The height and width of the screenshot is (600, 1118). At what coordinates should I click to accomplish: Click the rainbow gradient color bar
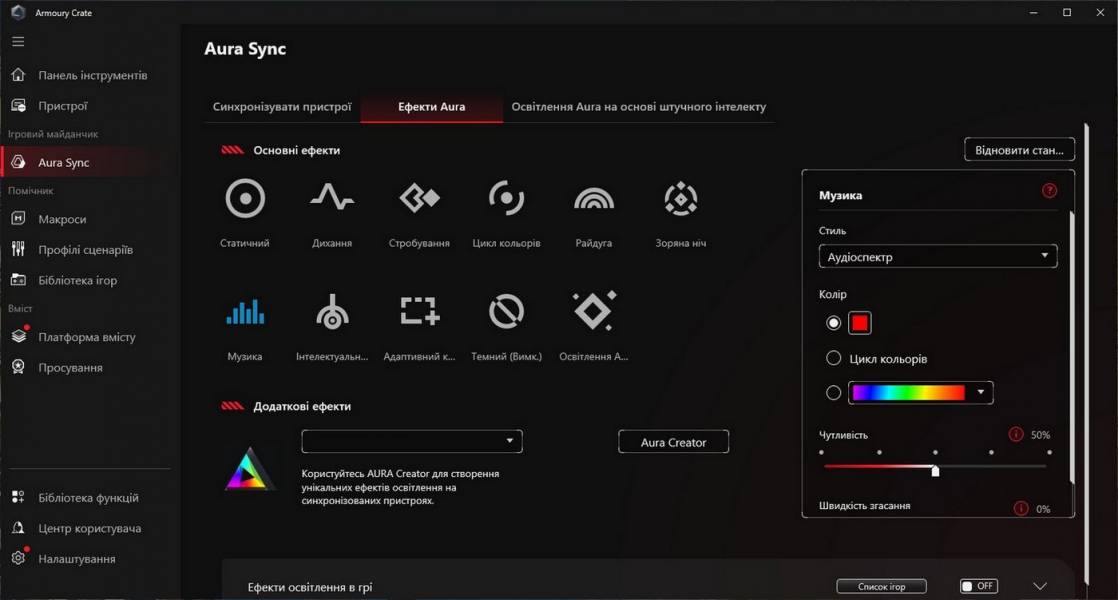908,392
